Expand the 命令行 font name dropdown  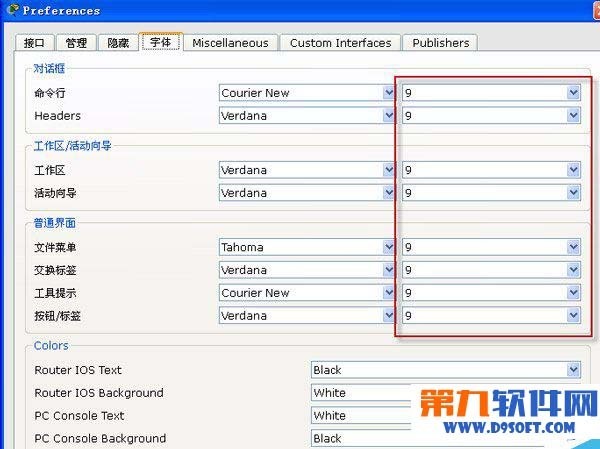[x=388, y=93]
